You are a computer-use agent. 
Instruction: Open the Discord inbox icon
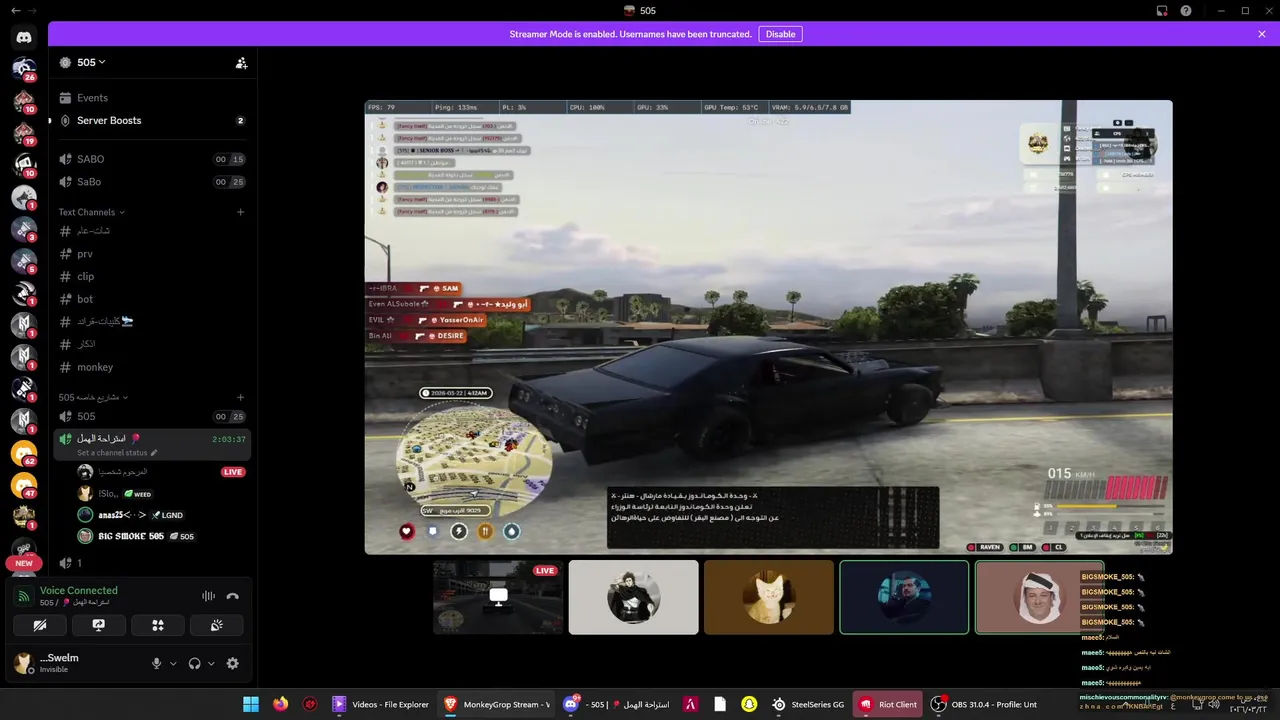coord(1162,10)
